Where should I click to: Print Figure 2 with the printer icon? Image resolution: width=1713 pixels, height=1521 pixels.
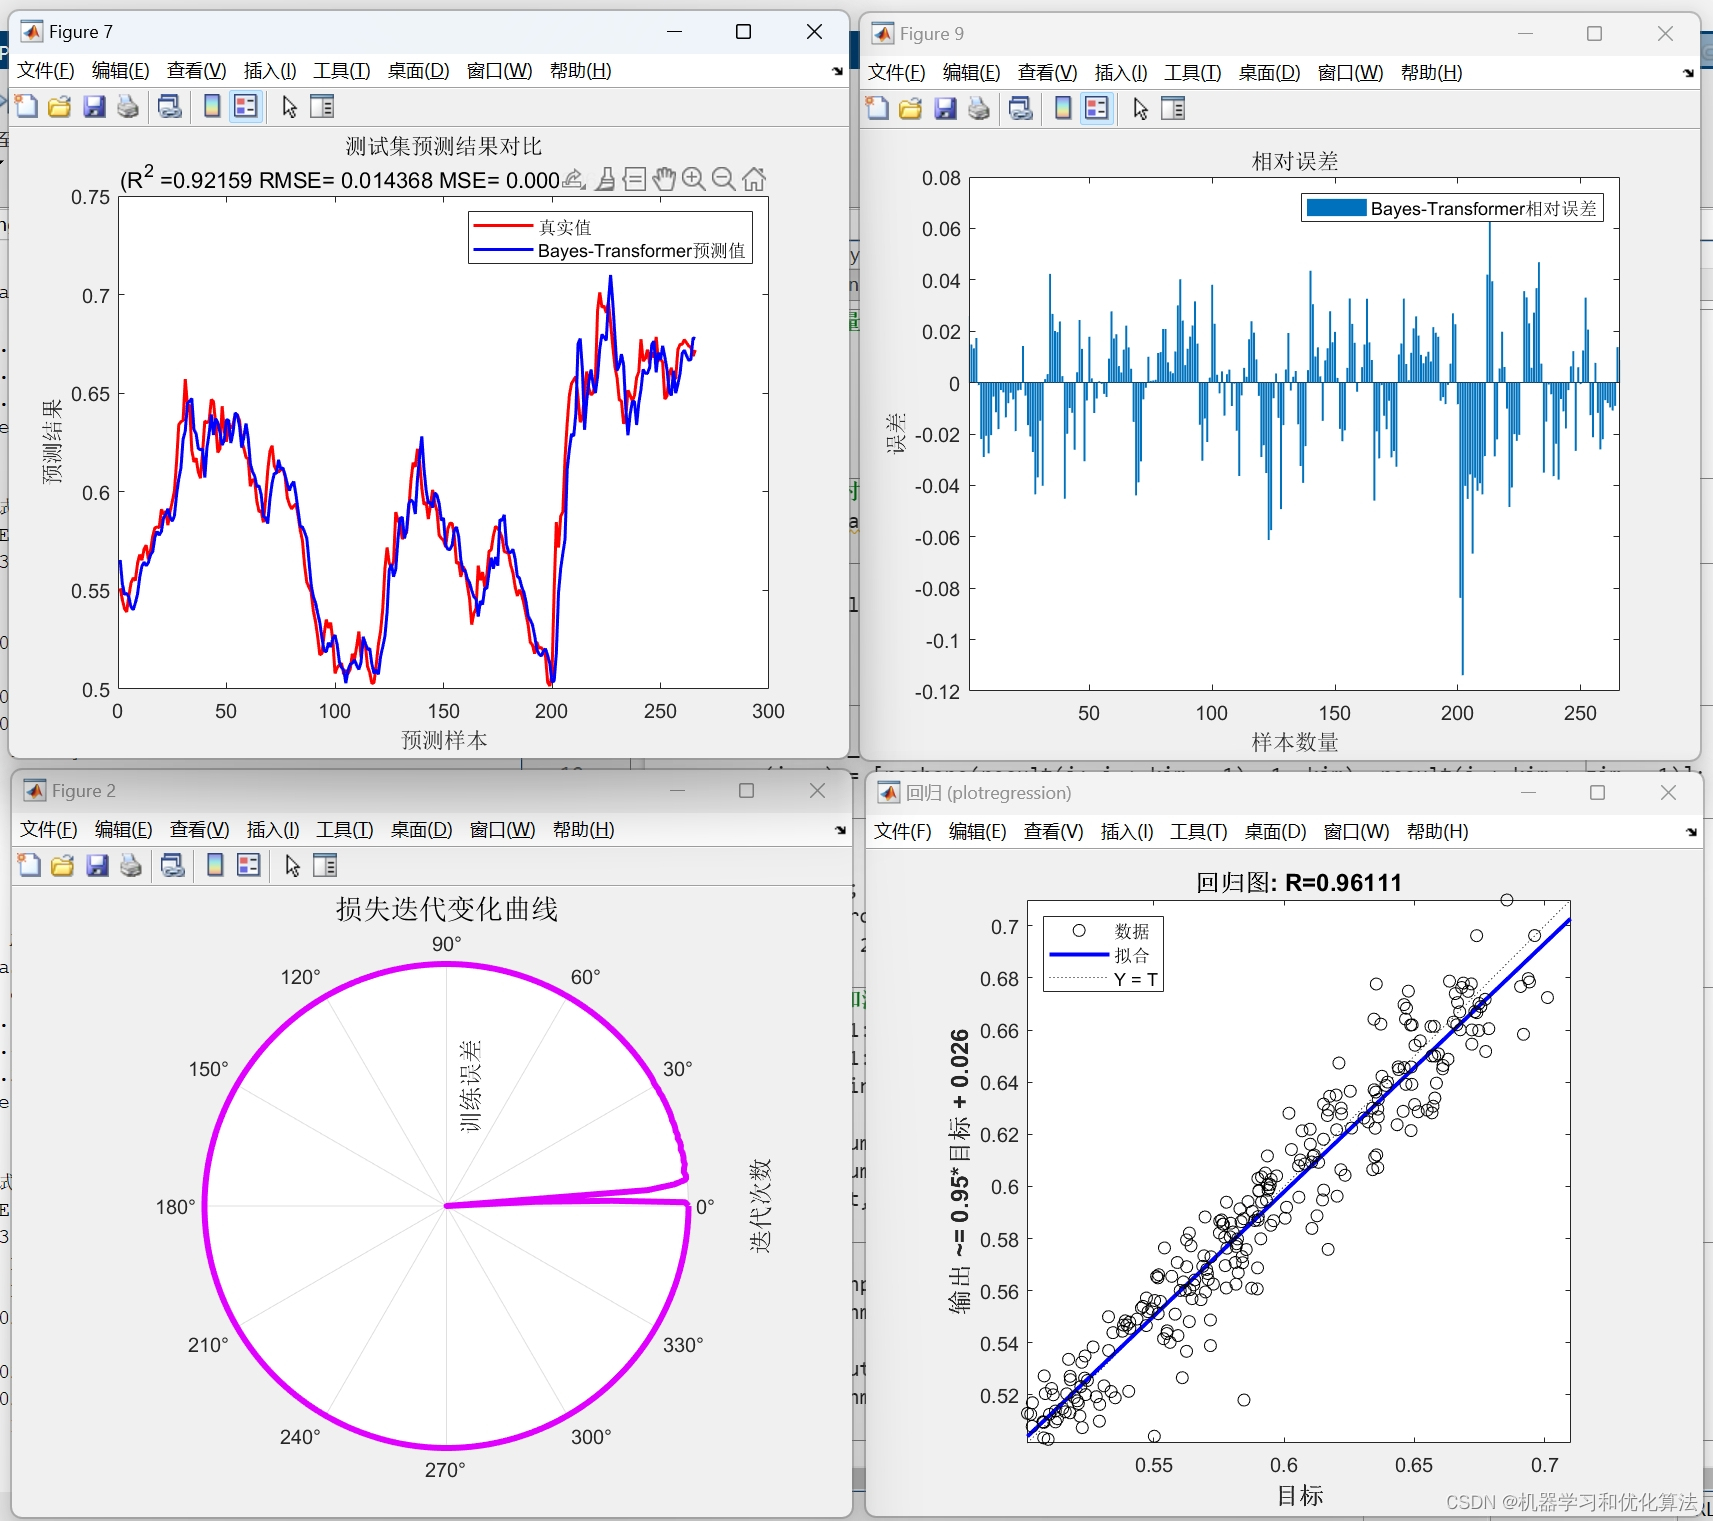coord(131,865)
